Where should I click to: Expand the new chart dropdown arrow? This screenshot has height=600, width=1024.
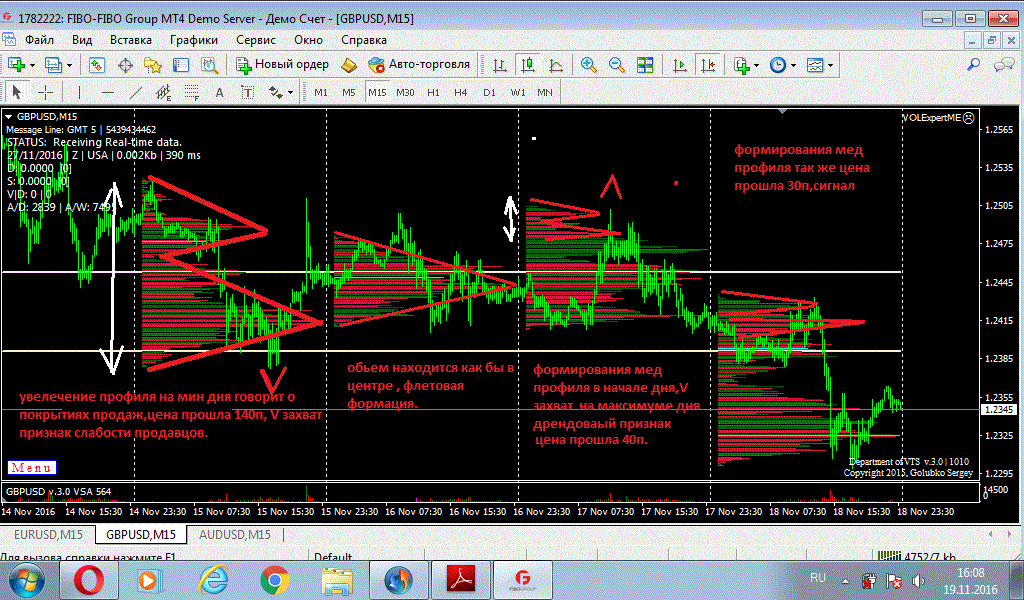click(33, 65)
